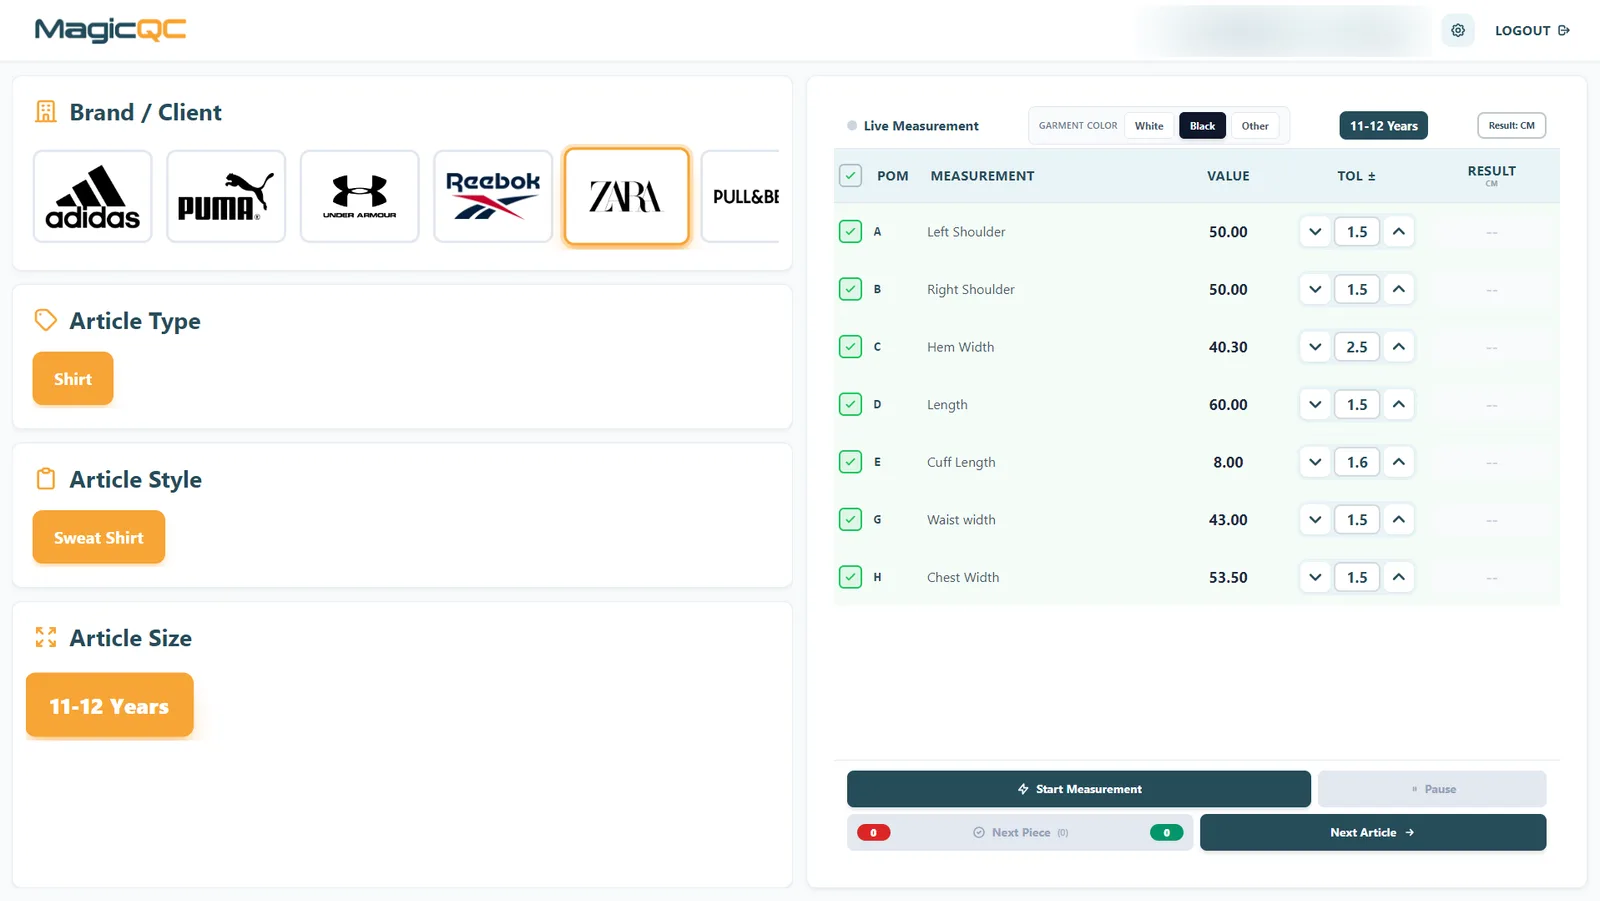This screenshot has height=901, width=1600.
Task: Set garment color to White
Action: coord(1149,126)
